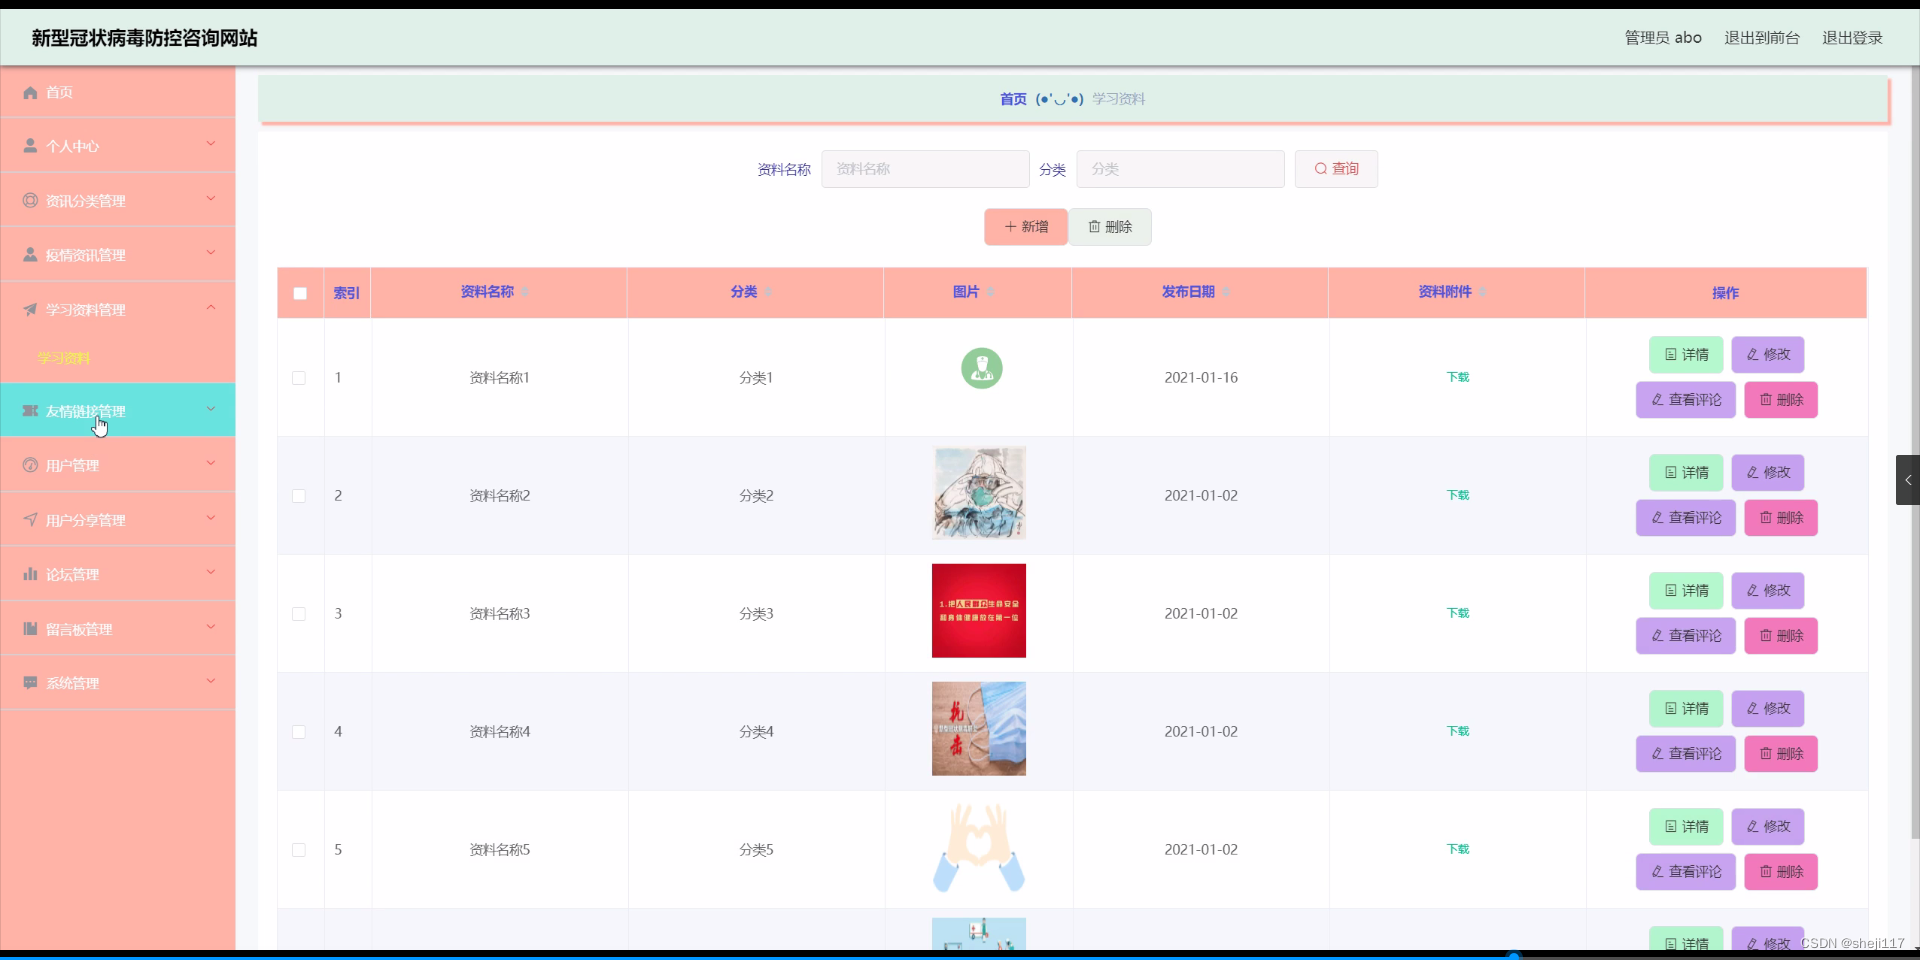
Task: Click 退出到前台 in the header
Action: 1761,38
